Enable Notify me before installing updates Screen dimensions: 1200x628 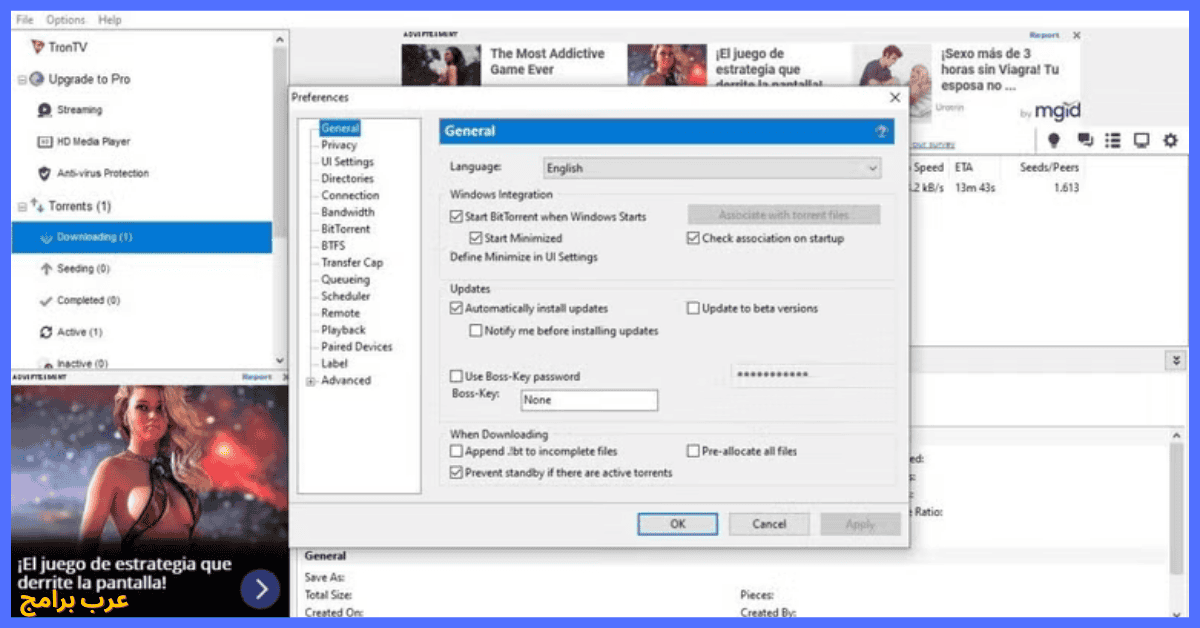476,331
